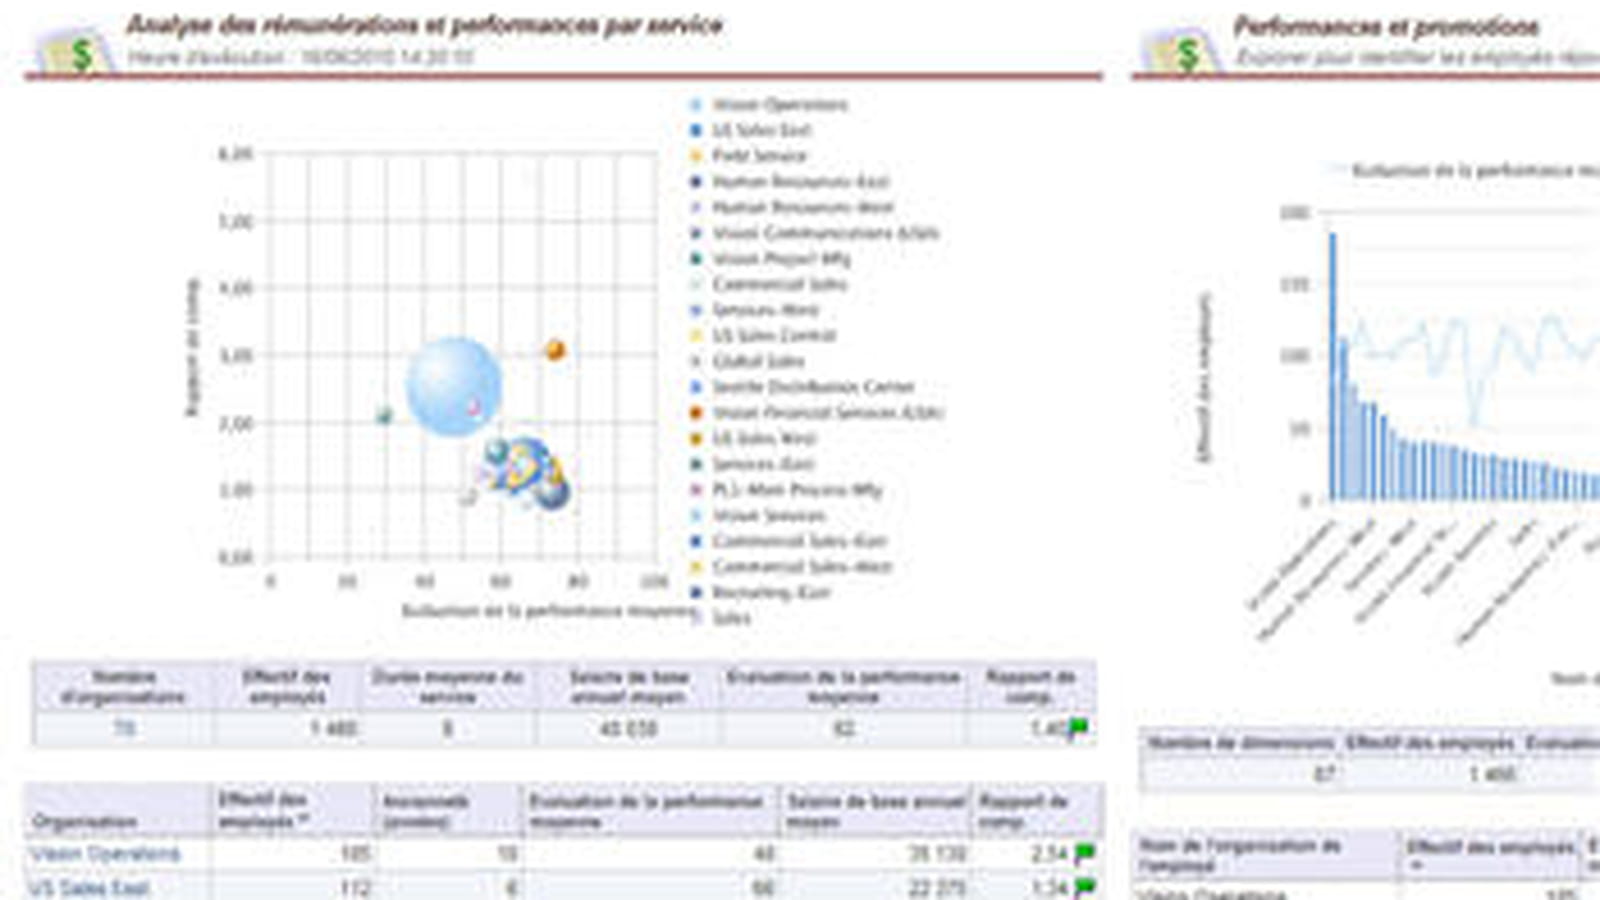Click the US Sales East legend color swatch

(696, 130)
